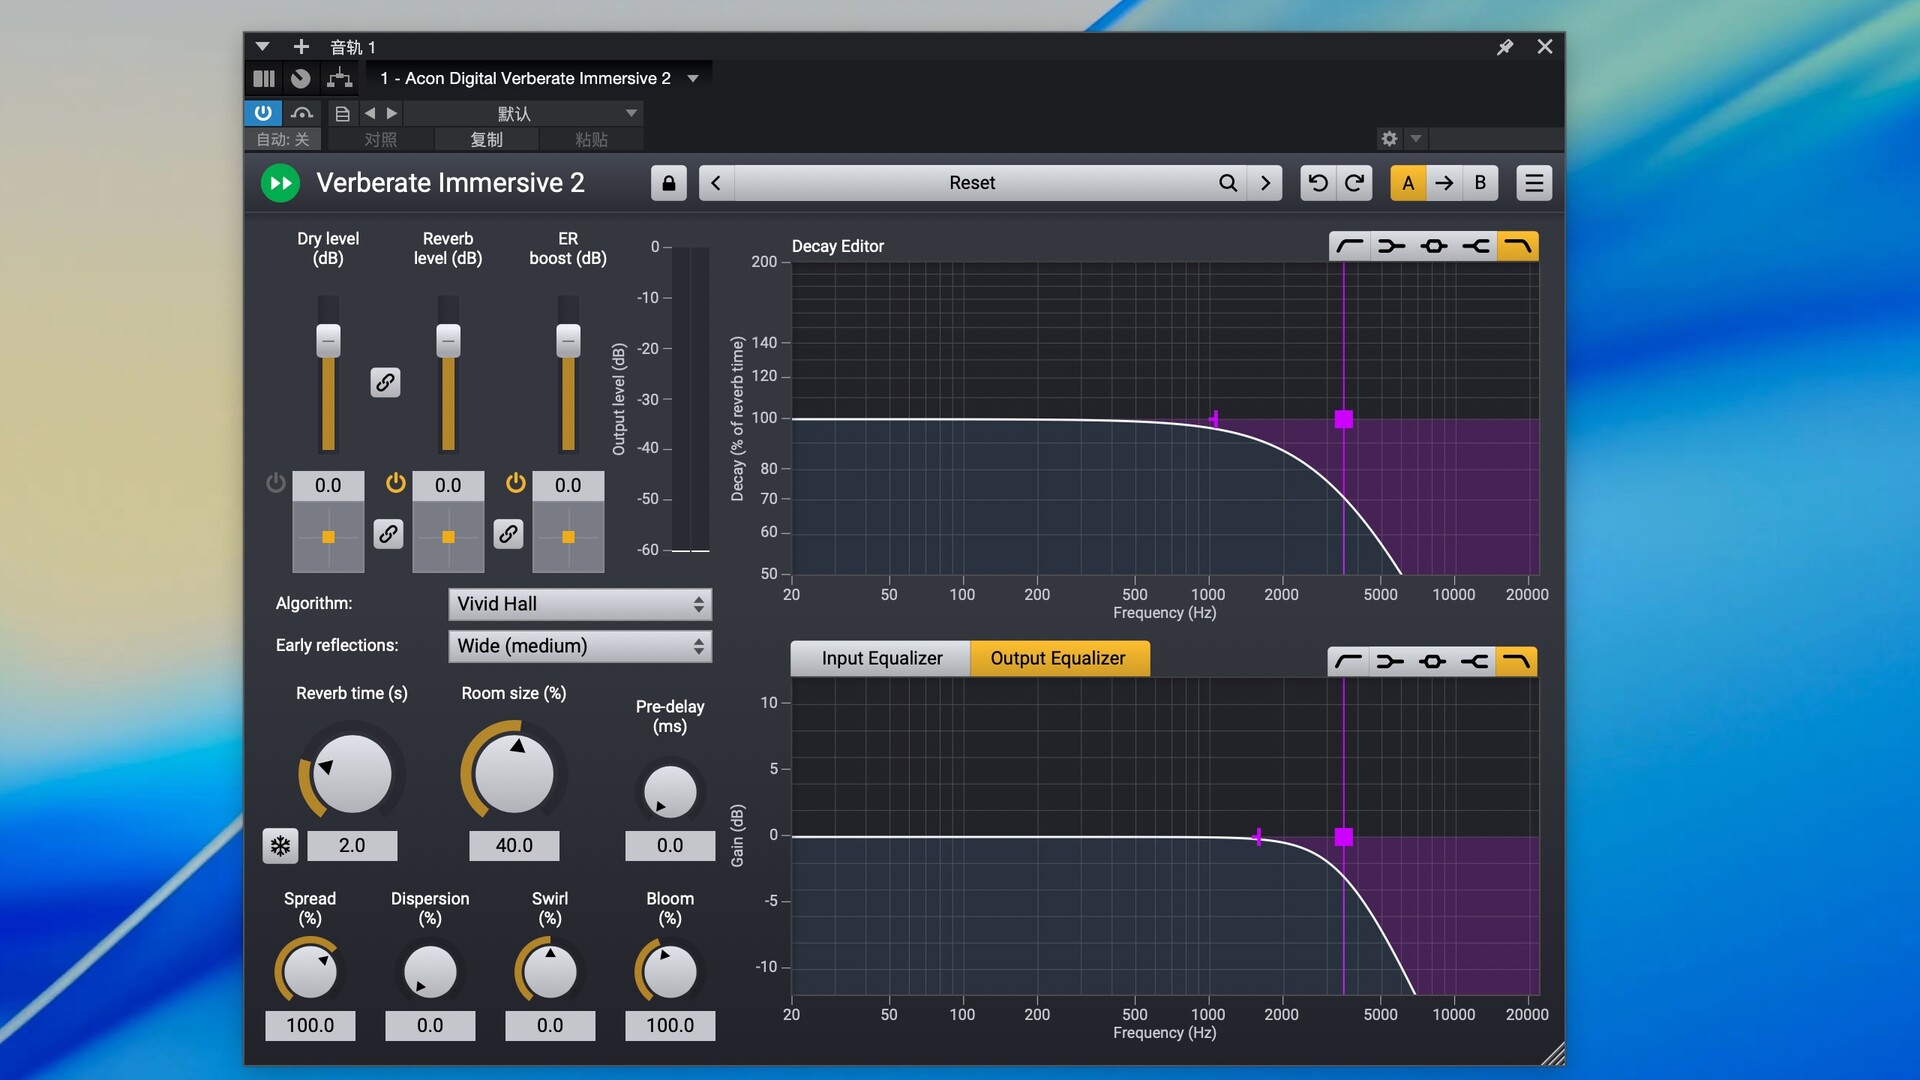Click the ER boost fader handle
Image resolution: width=1920 pixels, height=1080 pixels.
[568, 341]
